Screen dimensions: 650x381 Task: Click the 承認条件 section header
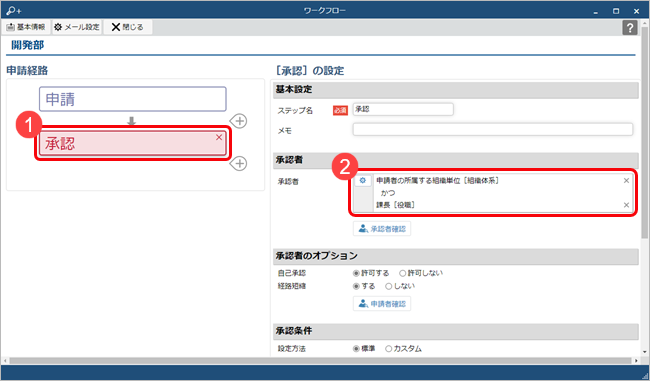(x=456, y=331)
